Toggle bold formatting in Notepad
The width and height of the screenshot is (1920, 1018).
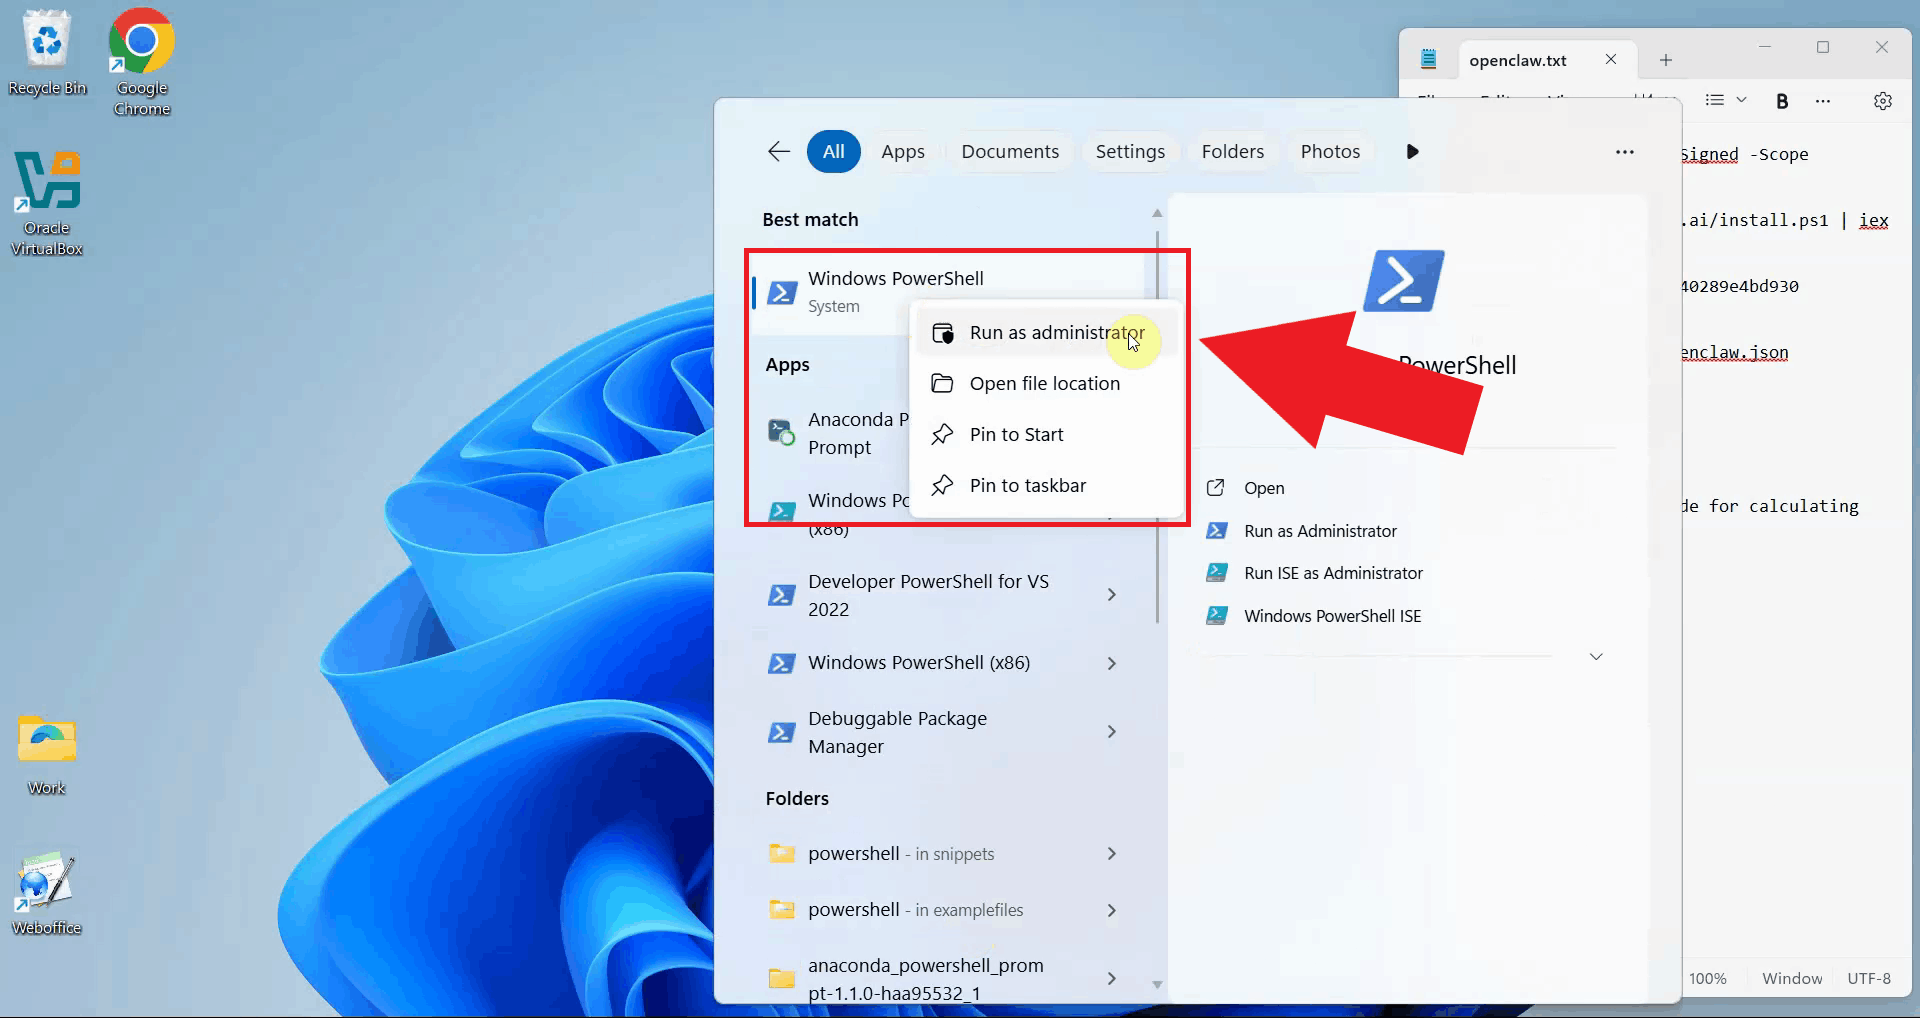click(x=1781, y=101)
